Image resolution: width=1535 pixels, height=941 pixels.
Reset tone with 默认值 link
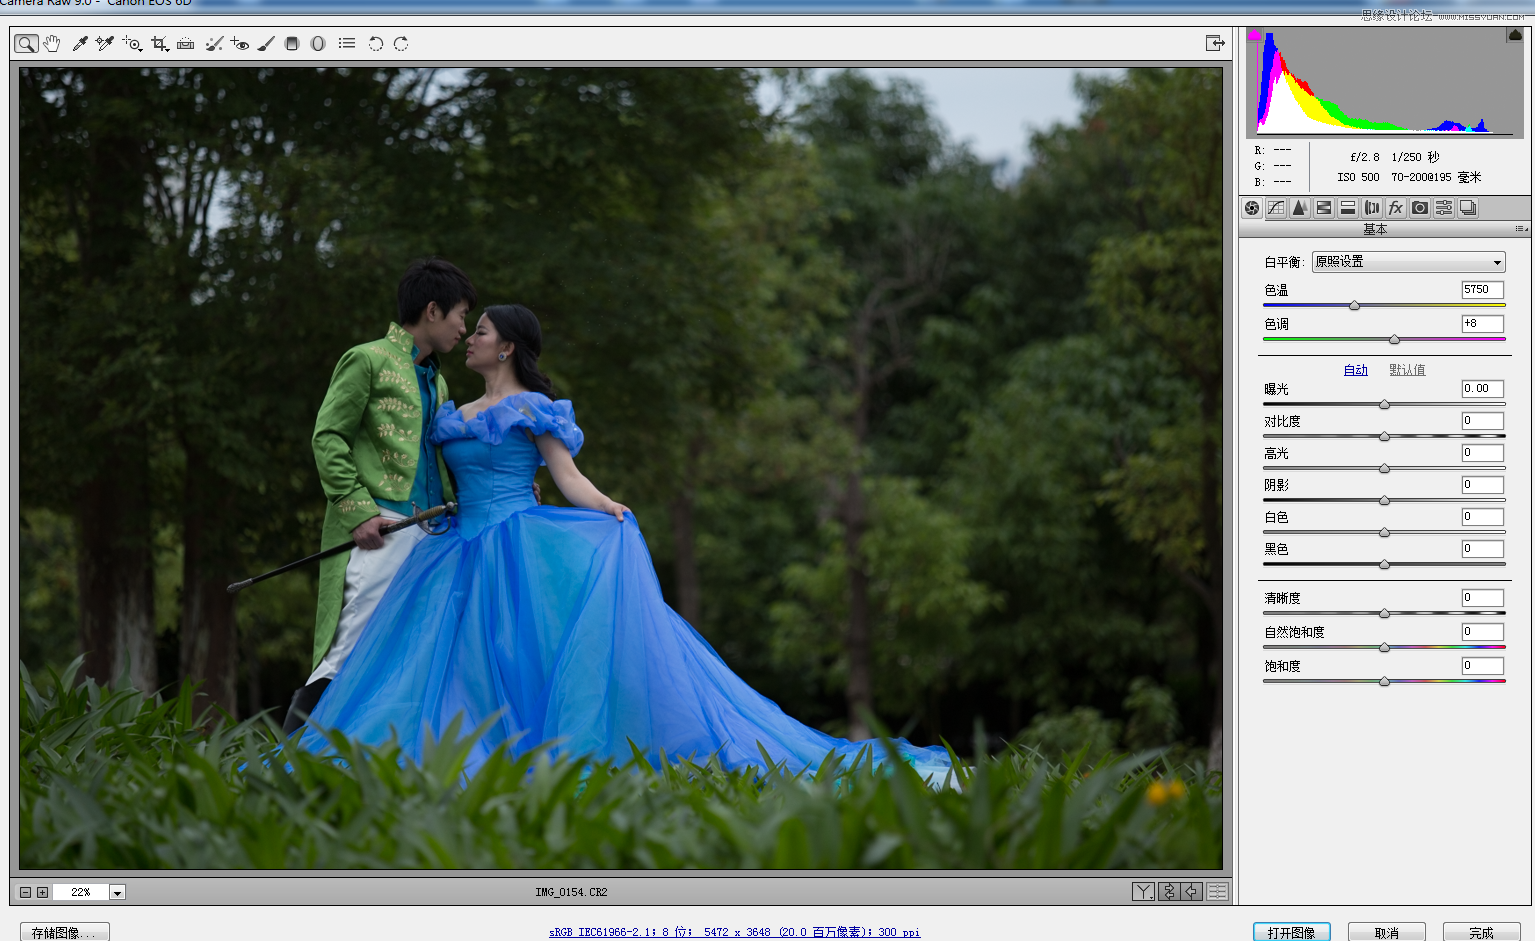coord(1407,370)
